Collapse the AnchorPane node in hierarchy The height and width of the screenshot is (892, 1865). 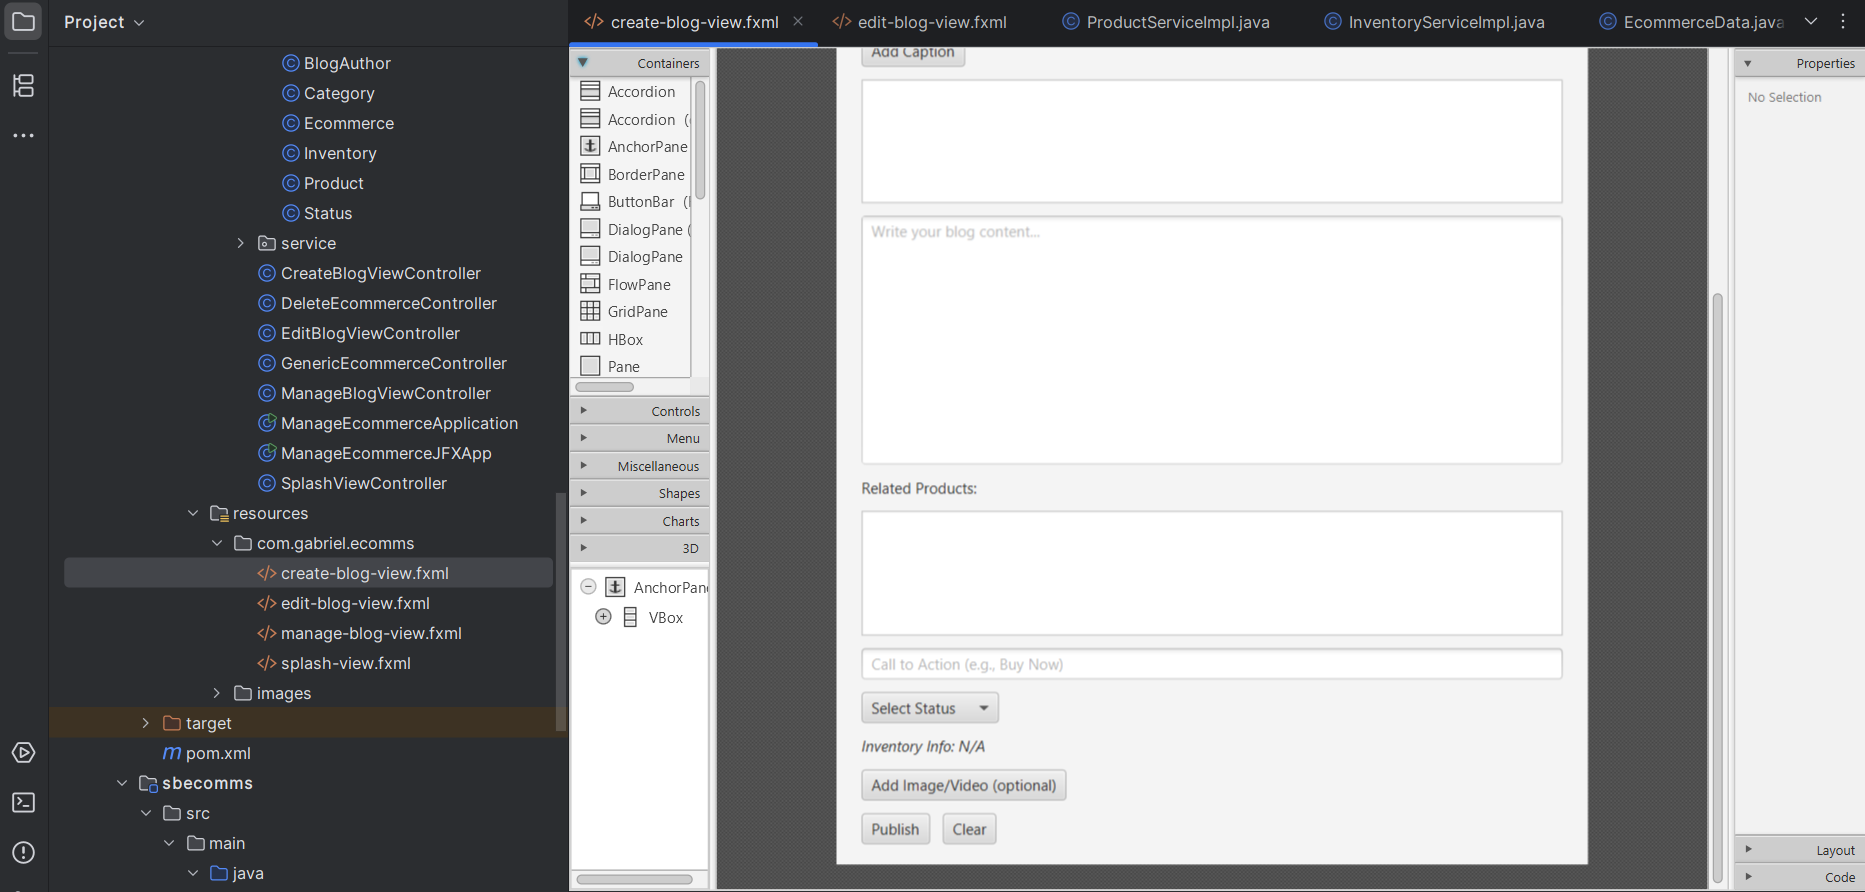588,587
